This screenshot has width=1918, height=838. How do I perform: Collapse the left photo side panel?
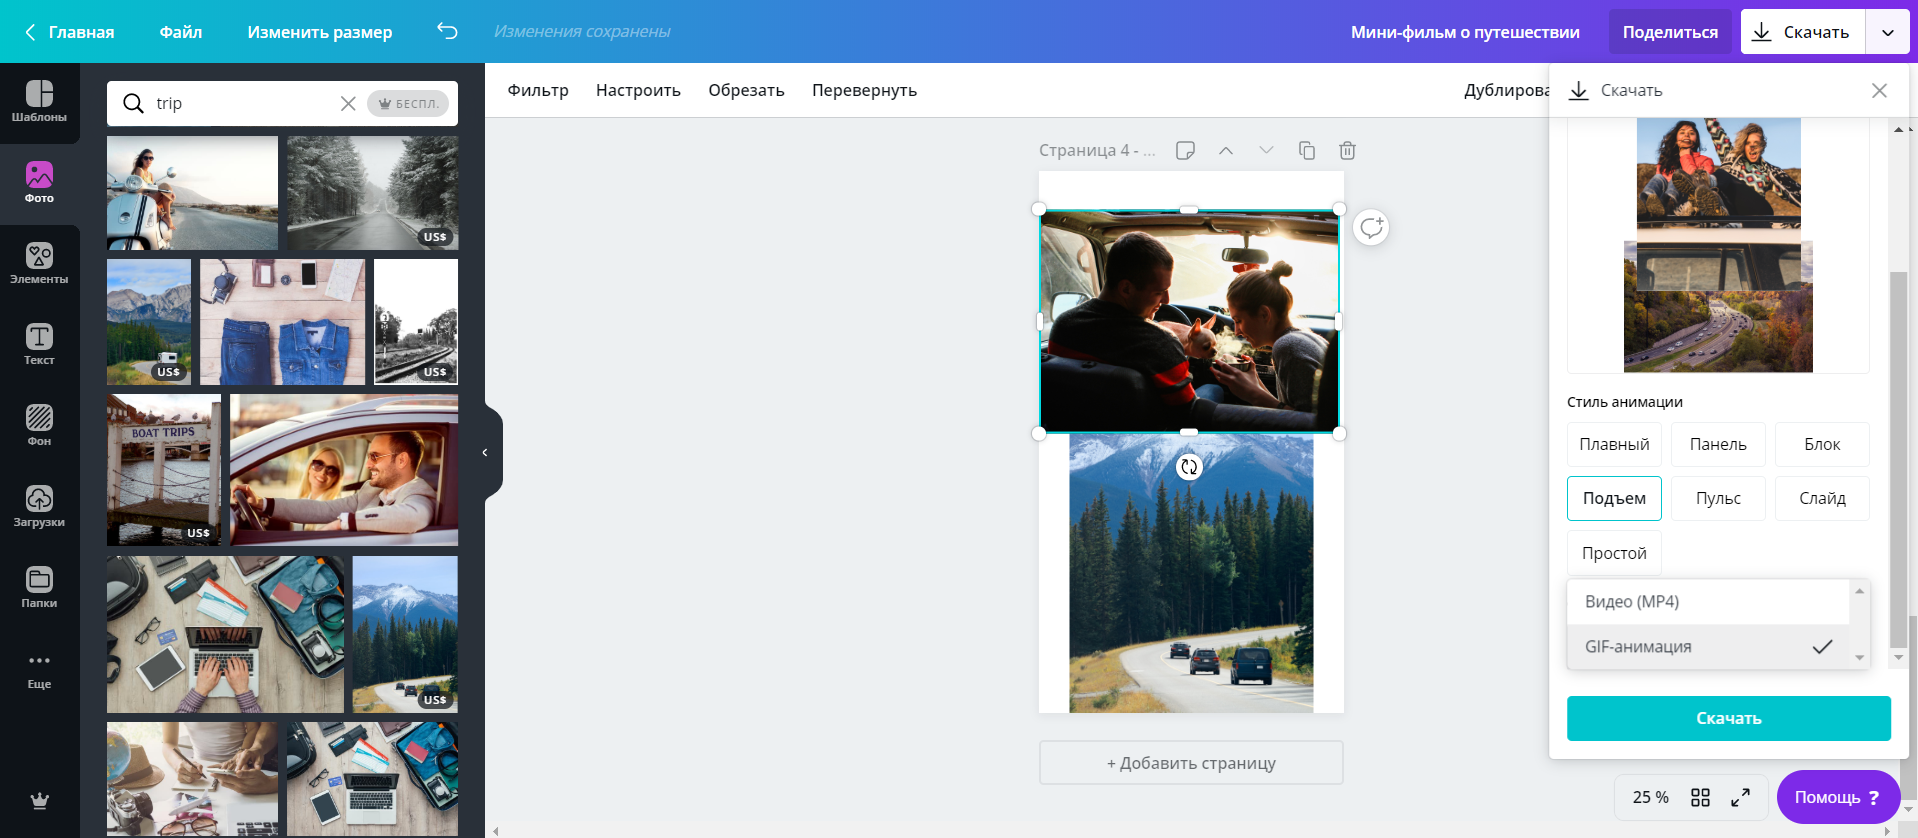tap(486, 452)
